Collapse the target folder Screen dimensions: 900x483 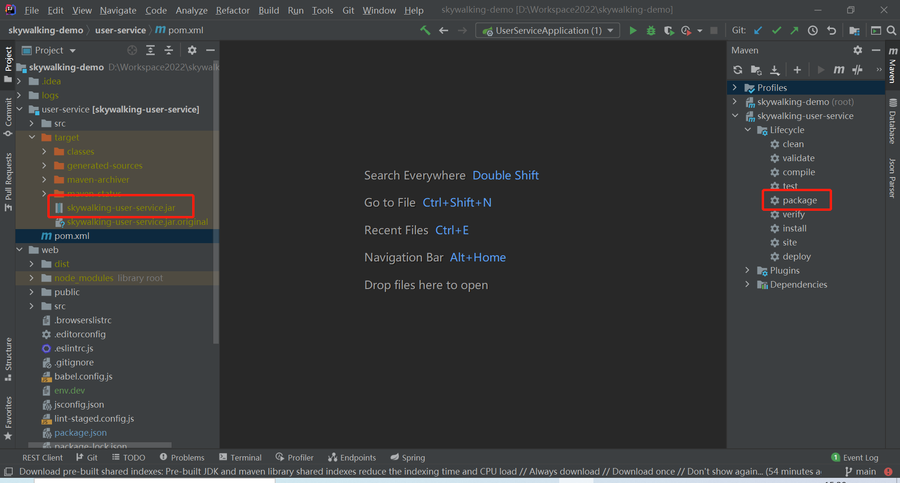click(32, 137)
